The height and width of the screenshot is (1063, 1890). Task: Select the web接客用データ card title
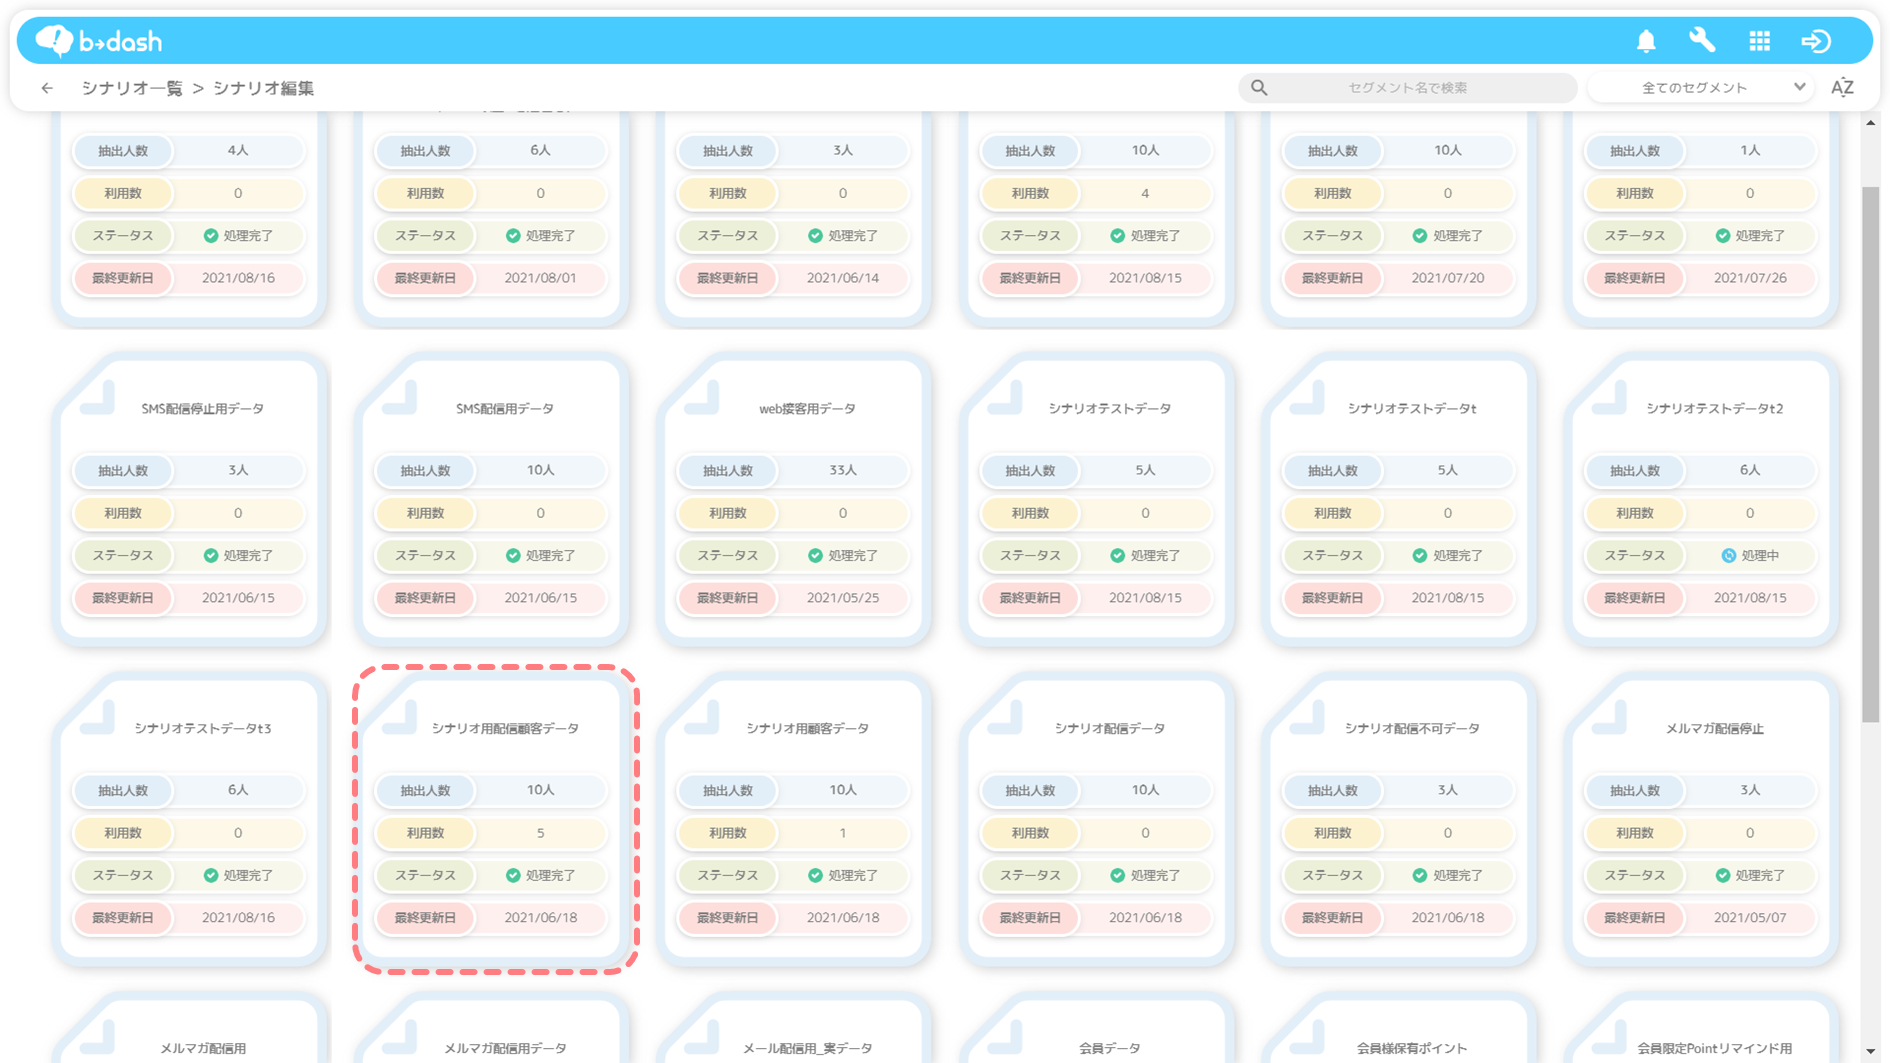(807, 409)
